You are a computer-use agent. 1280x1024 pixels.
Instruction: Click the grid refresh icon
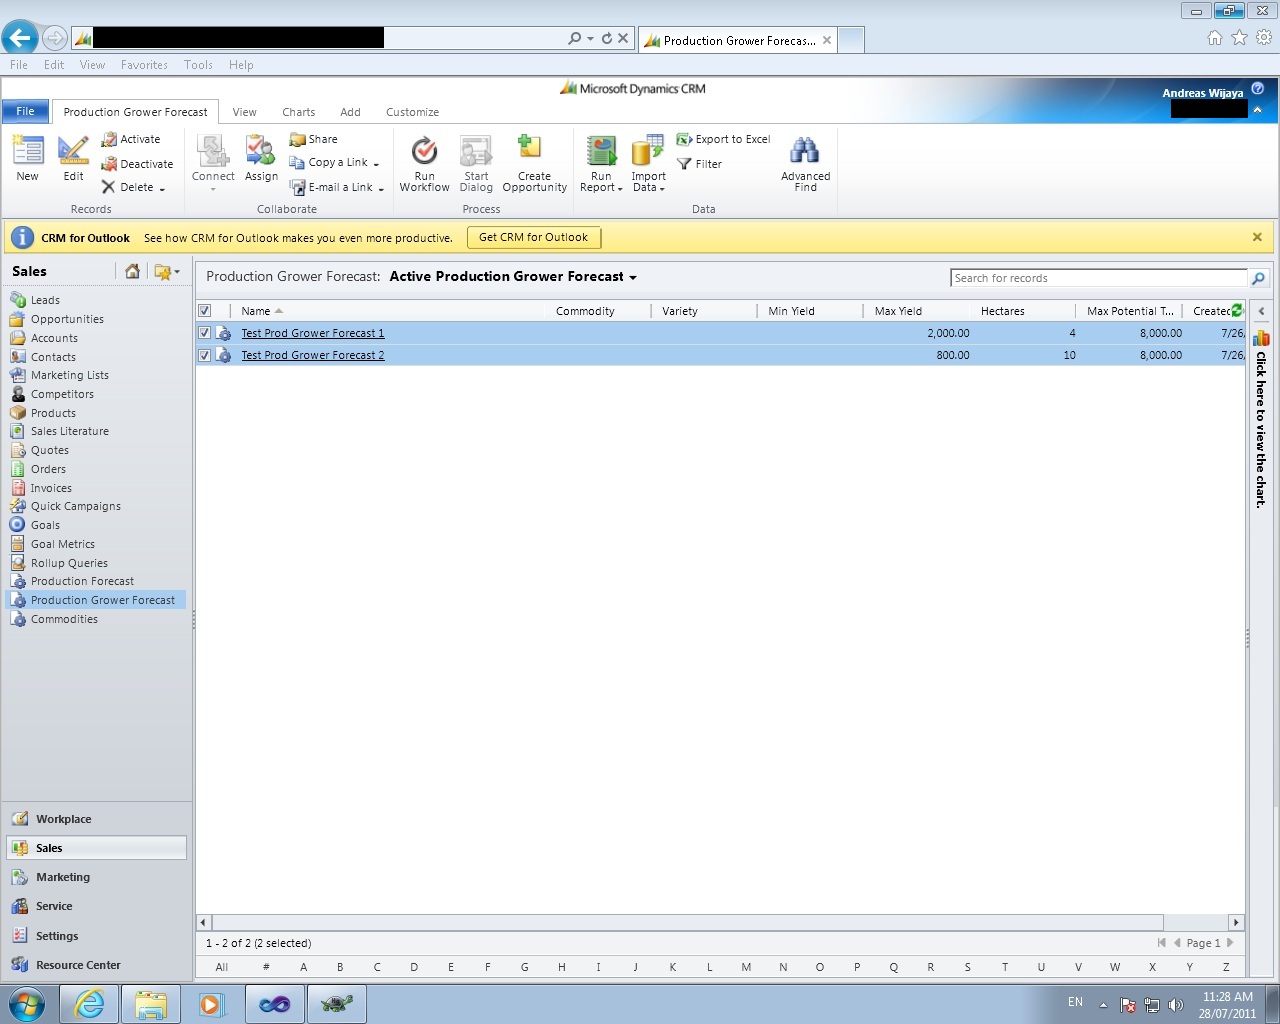(x=1237, y=310)
